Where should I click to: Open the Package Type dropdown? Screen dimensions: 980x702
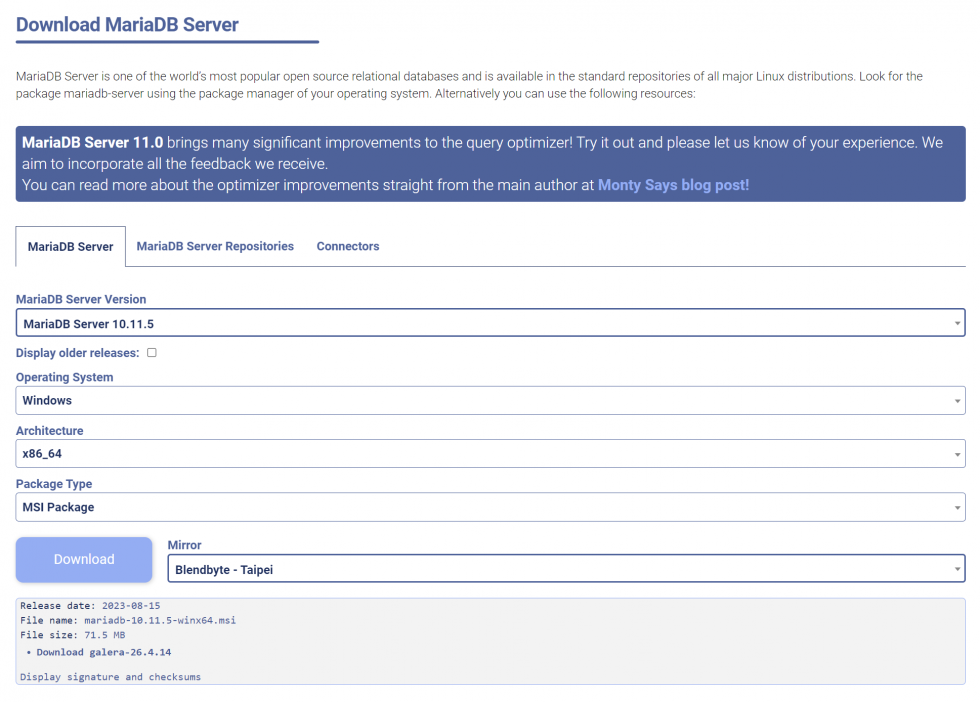coord(490,506)
